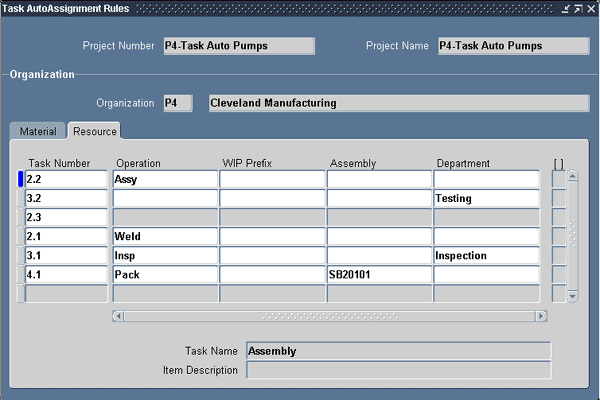Click the horizontal scrollbar right arrow

click(x=541, y=316)
